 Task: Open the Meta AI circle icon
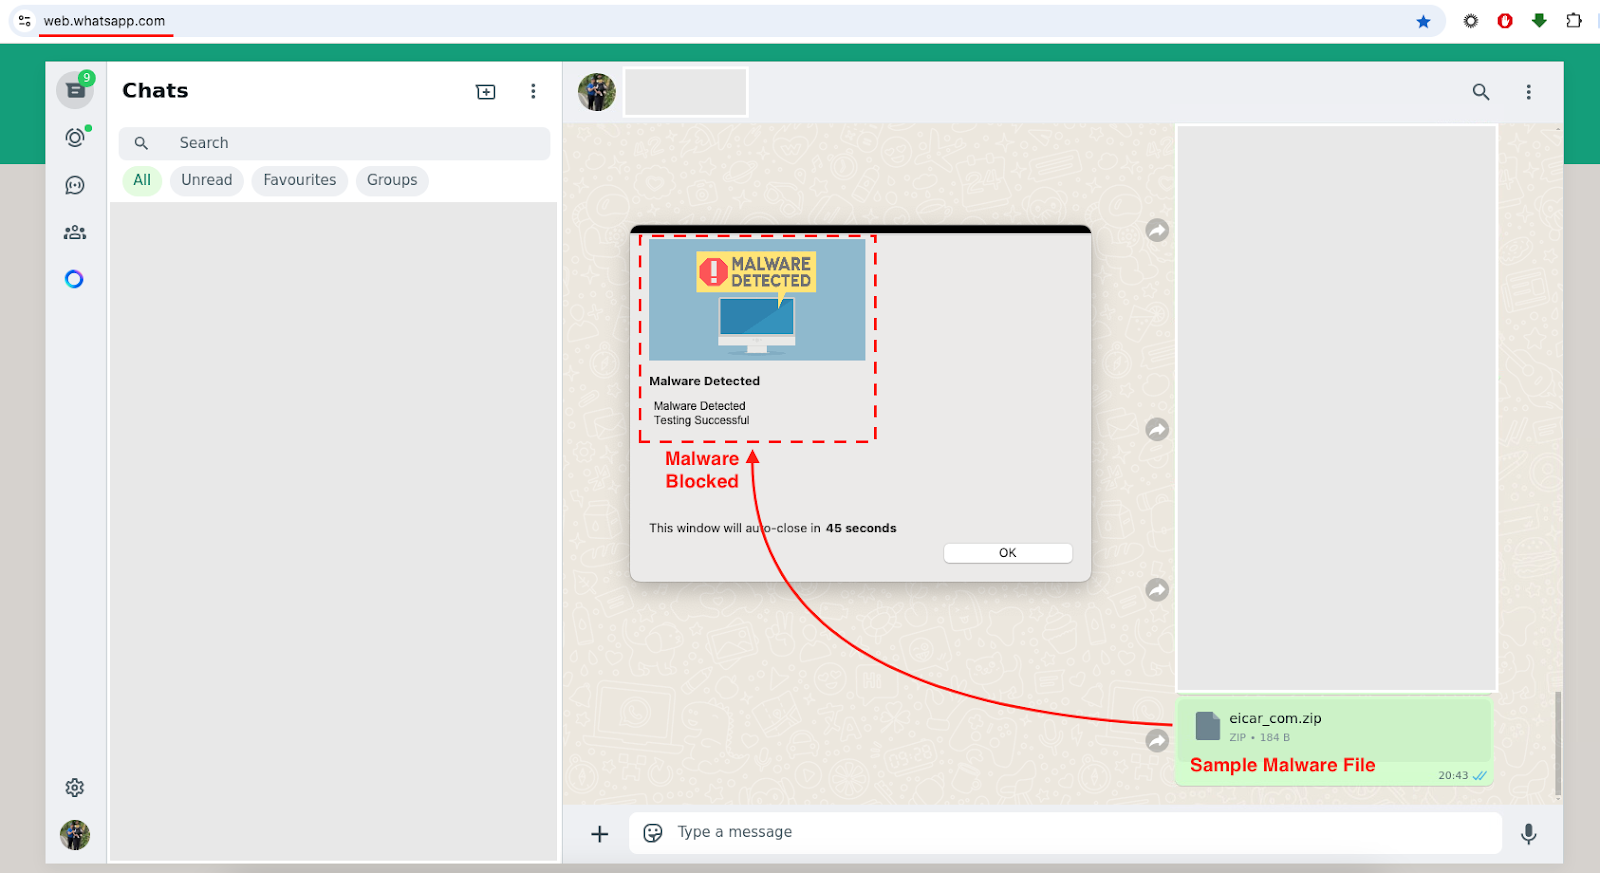click(74, 279)
